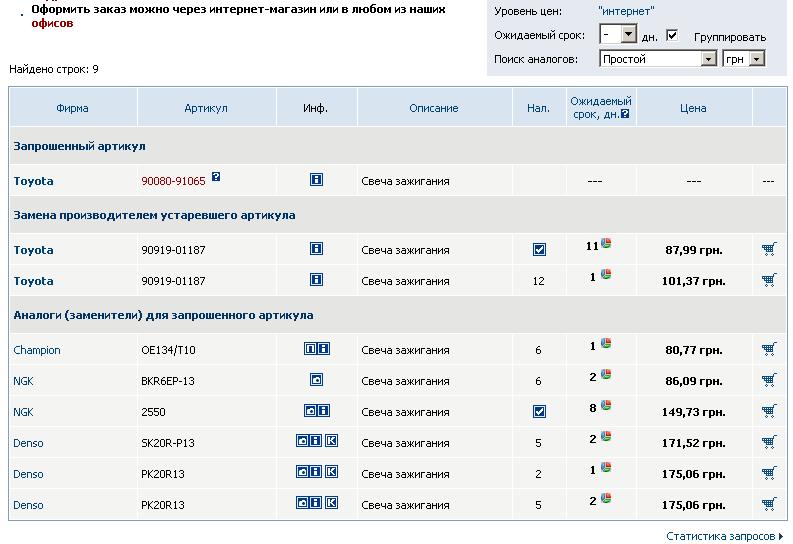This screenshot has width=793, height=544.
Task: Follow the офисов link
Action: [x=52, y=22]
